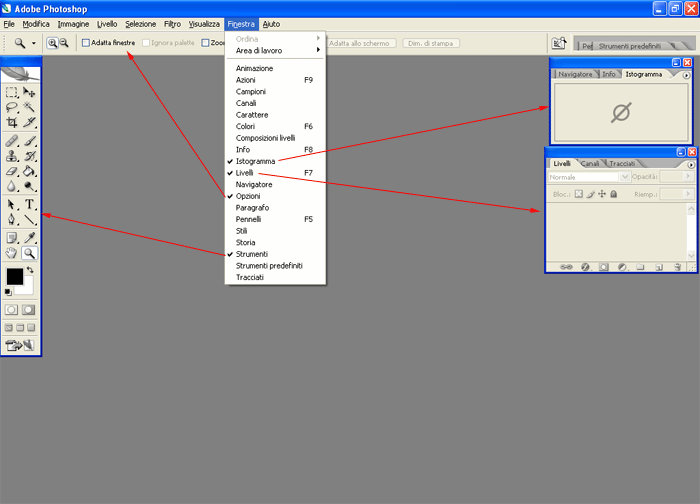The width and height of the screenshot is (700, 504).
Task: Select the Slice tool
Action: tap(29, 122)
